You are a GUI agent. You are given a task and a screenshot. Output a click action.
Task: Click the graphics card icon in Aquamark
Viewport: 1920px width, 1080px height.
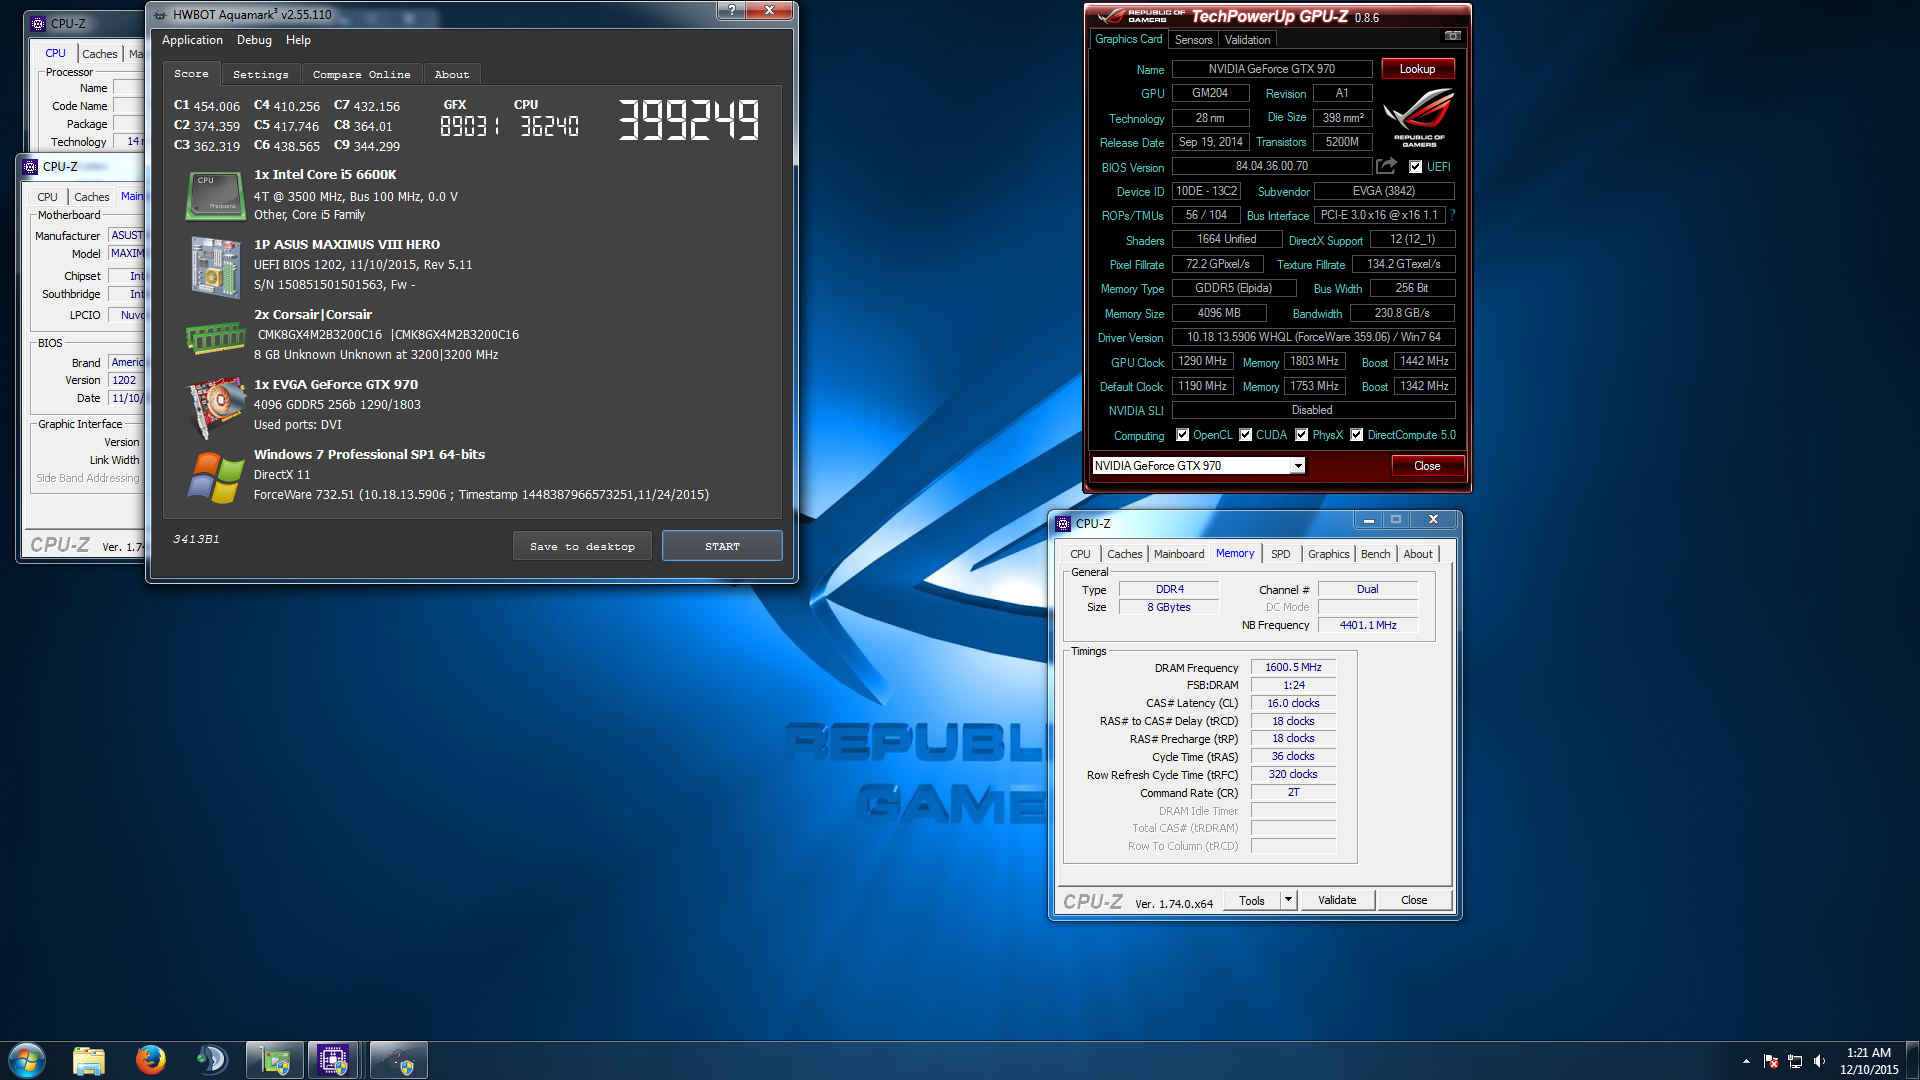[215, 407]
